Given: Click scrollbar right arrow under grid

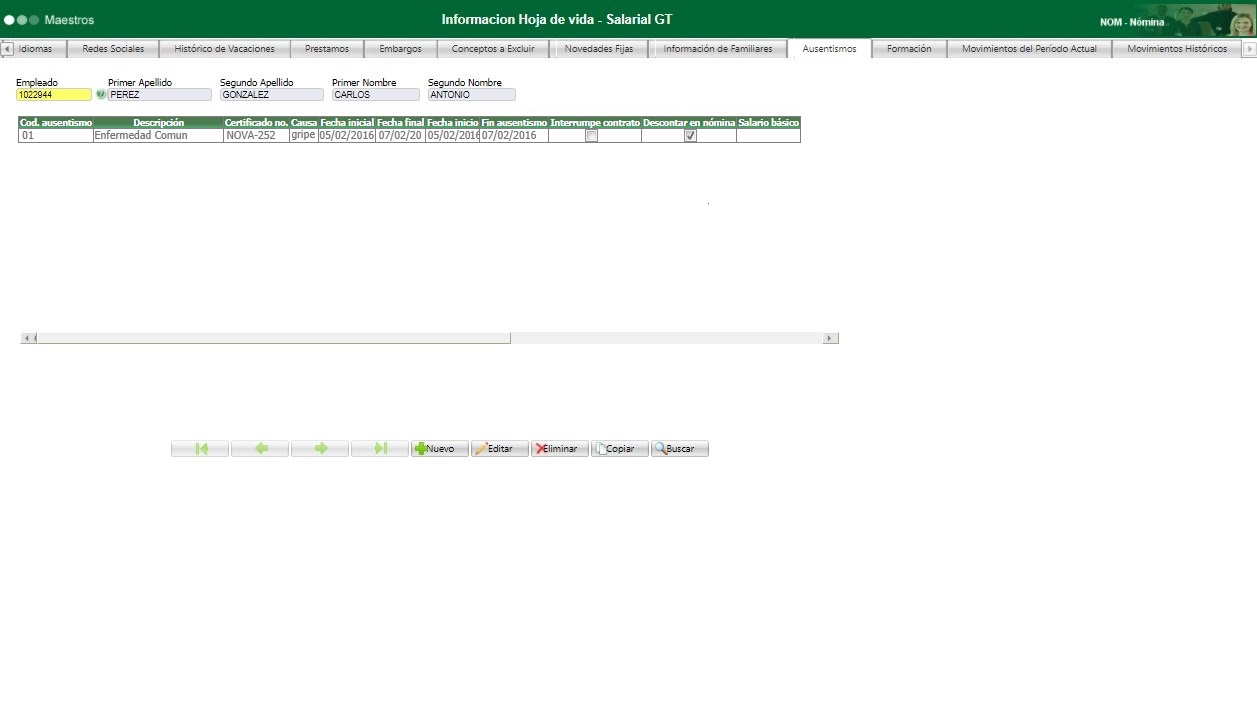Looking at the screenshot, I should [x=831, y=339].
